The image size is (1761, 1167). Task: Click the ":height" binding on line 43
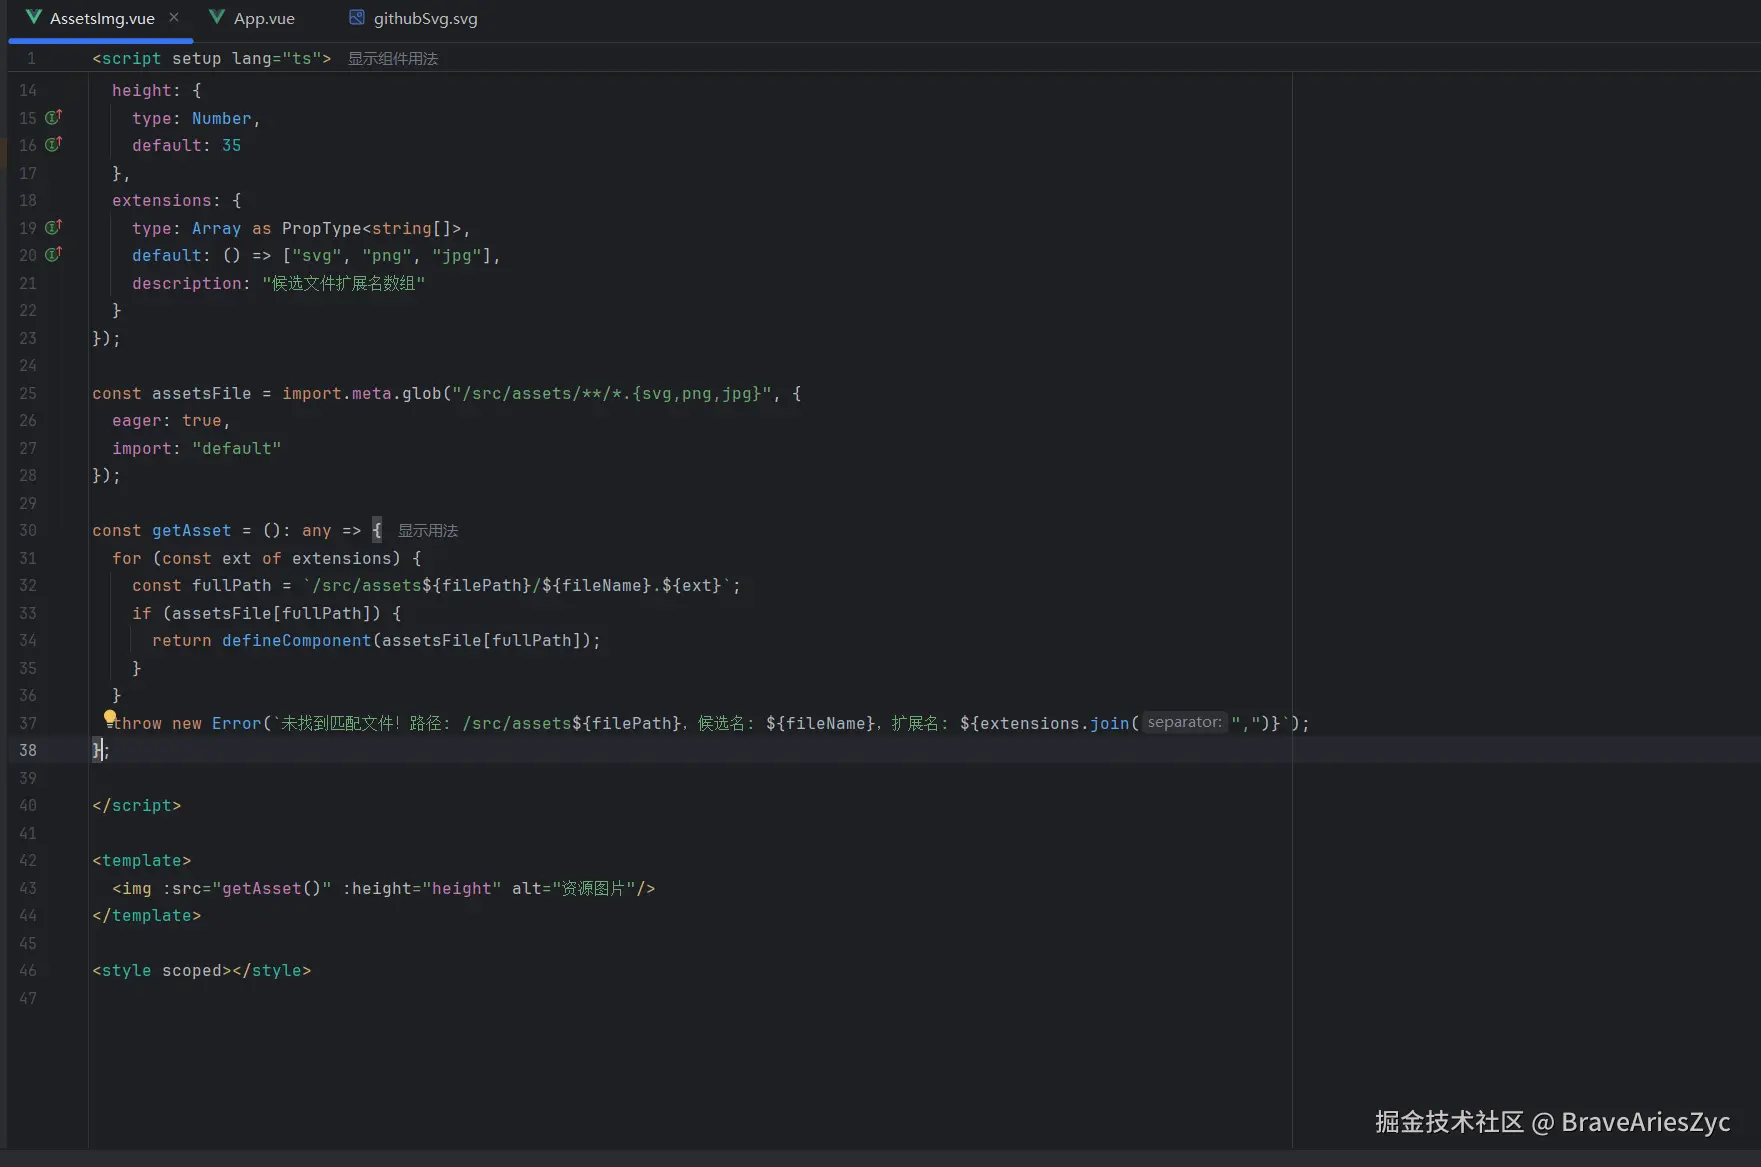click(x=377, y=889)
